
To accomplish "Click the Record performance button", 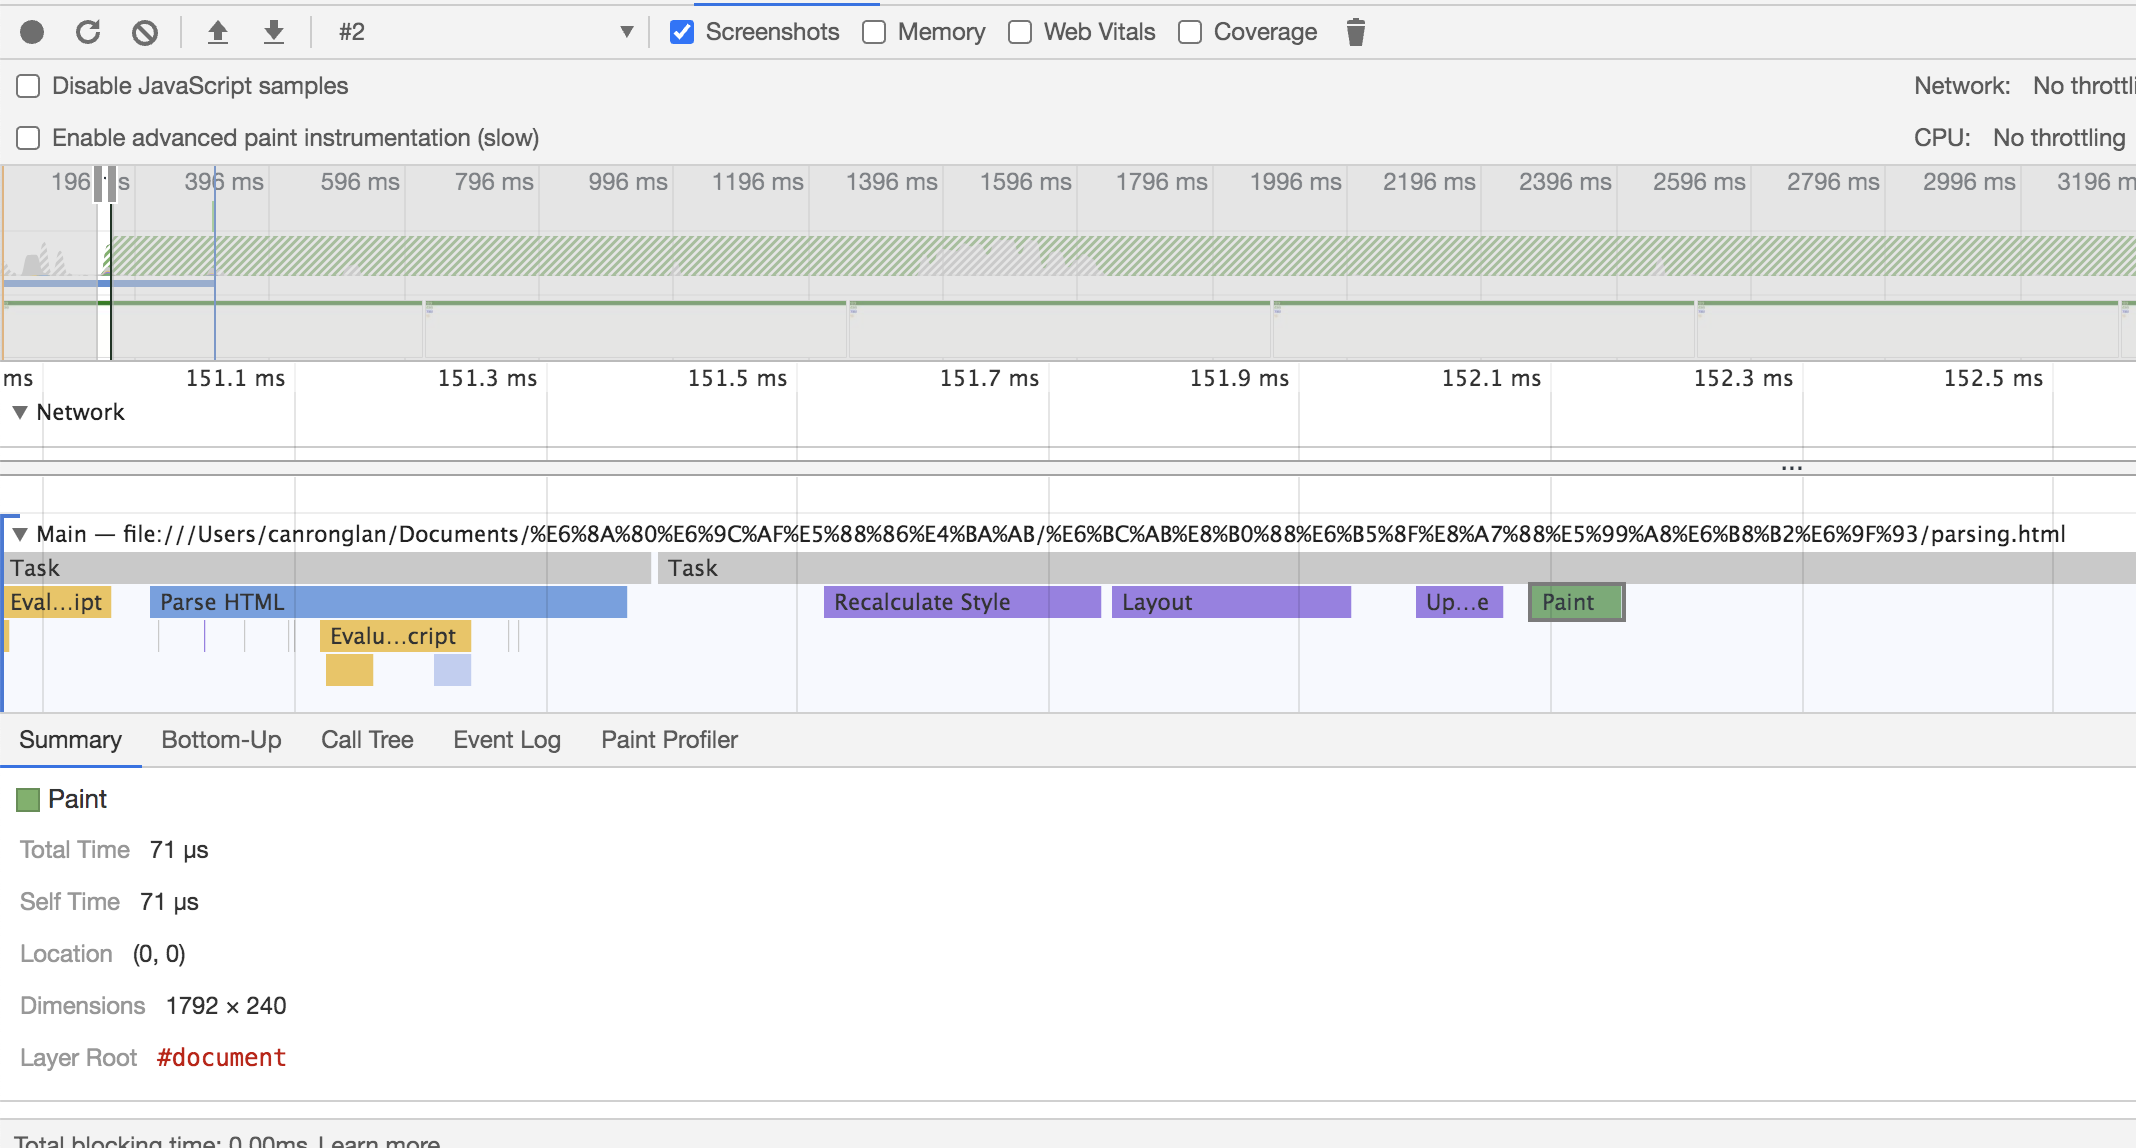I will point(32,32).
